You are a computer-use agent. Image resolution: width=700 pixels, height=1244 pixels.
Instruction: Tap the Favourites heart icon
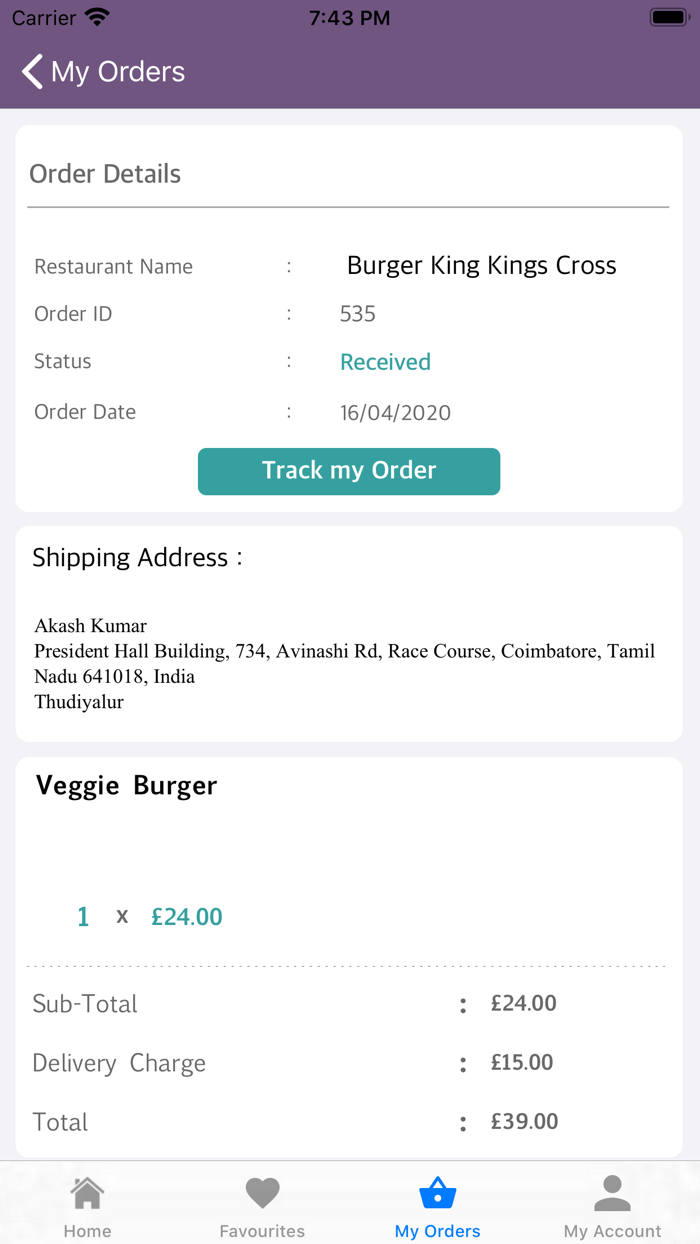[262, 1193]
